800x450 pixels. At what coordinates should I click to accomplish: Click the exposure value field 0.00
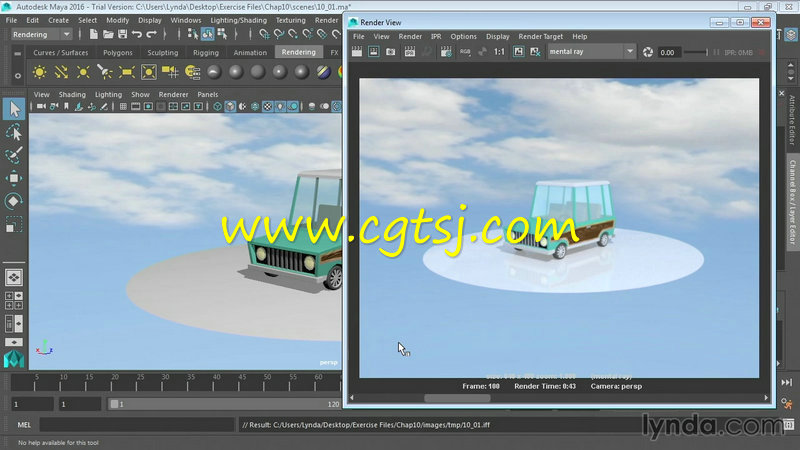[x=668, y=53]
